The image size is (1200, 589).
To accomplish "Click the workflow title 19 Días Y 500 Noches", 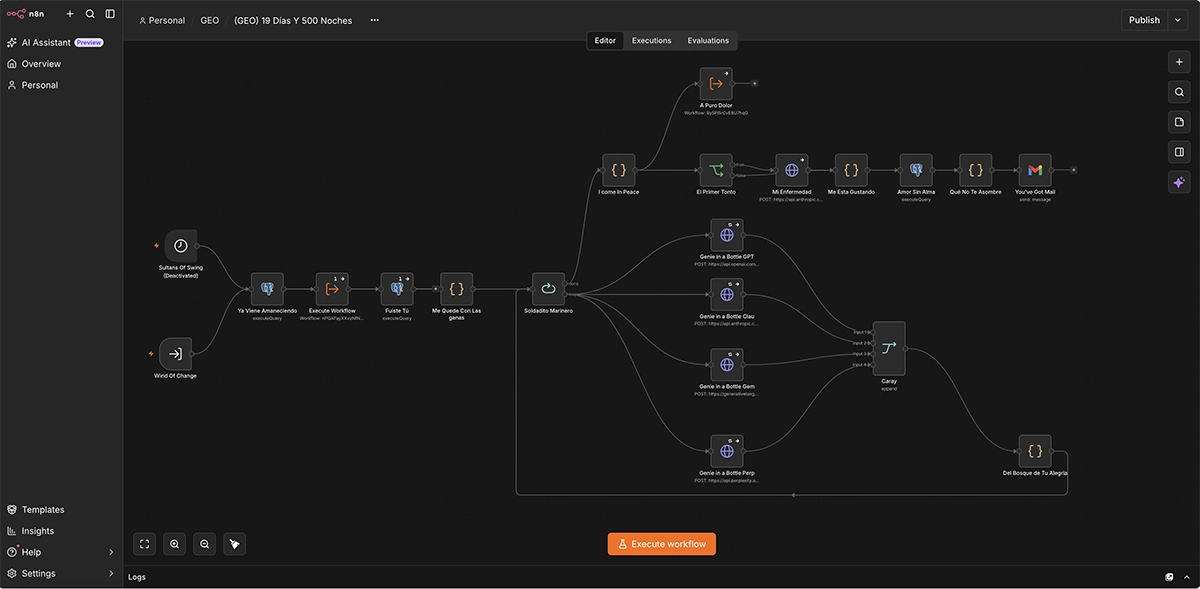I will [293, 20].
